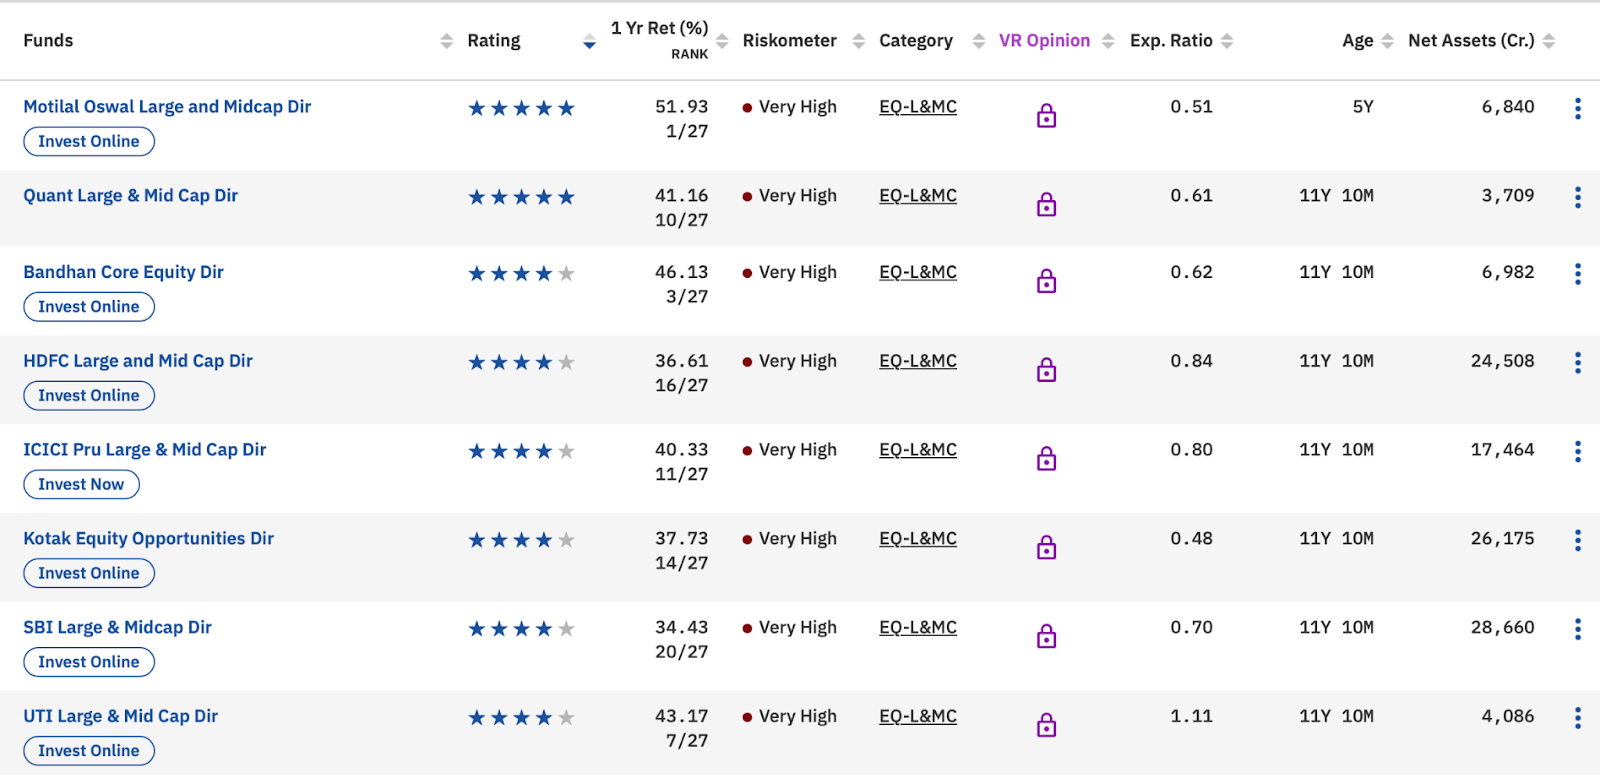Image resolution: width=1600 pixels, height=775 pixels.
Task: Click star rating of ICICI Pru Large & Mid Cap
Action: click(x=522, y=451)
